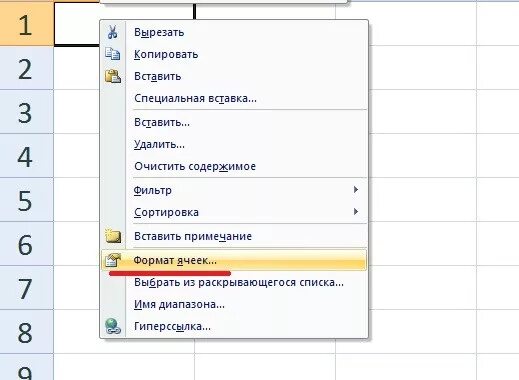The height and width of the screenshot is (380, 519).
Task: Click the globe Hyperlink icon
Action: (113, 326)
